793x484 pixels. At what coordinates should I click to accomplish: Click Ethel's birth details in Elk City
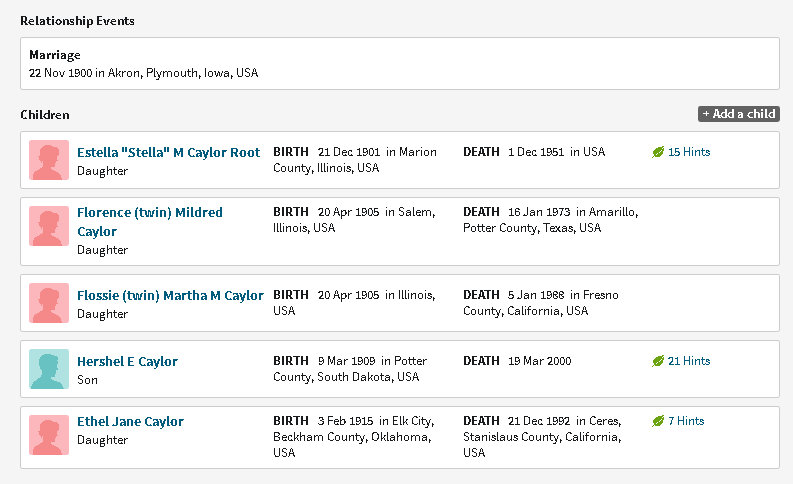(x=354, y=436)
